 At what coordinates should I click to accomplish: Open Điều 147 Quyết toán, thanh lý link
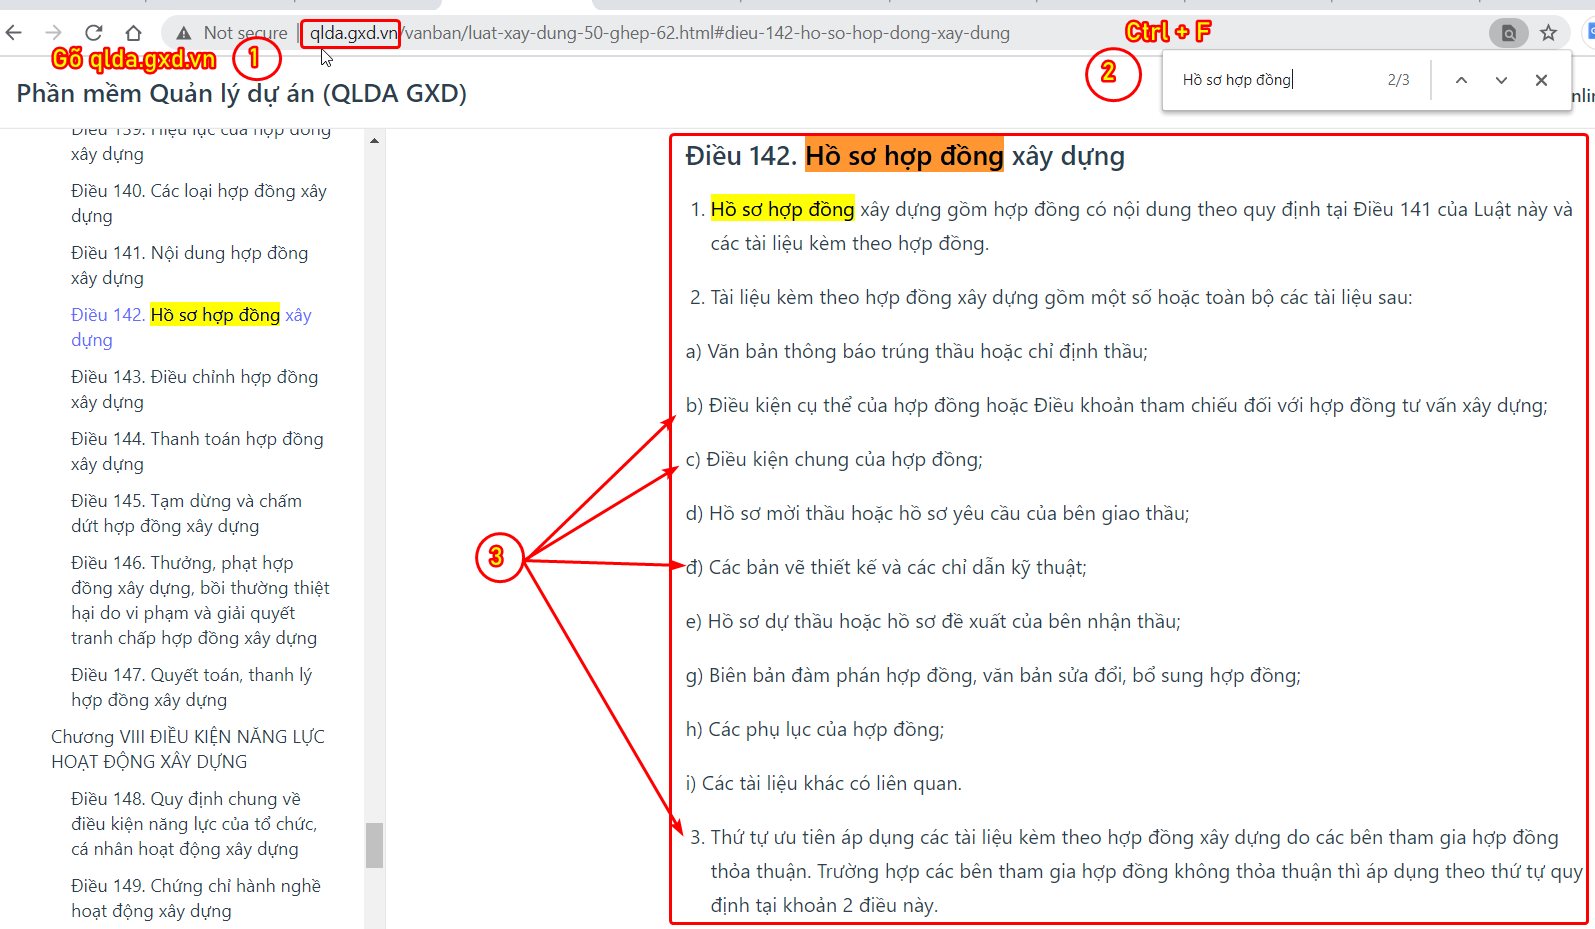tap(191, 687)
